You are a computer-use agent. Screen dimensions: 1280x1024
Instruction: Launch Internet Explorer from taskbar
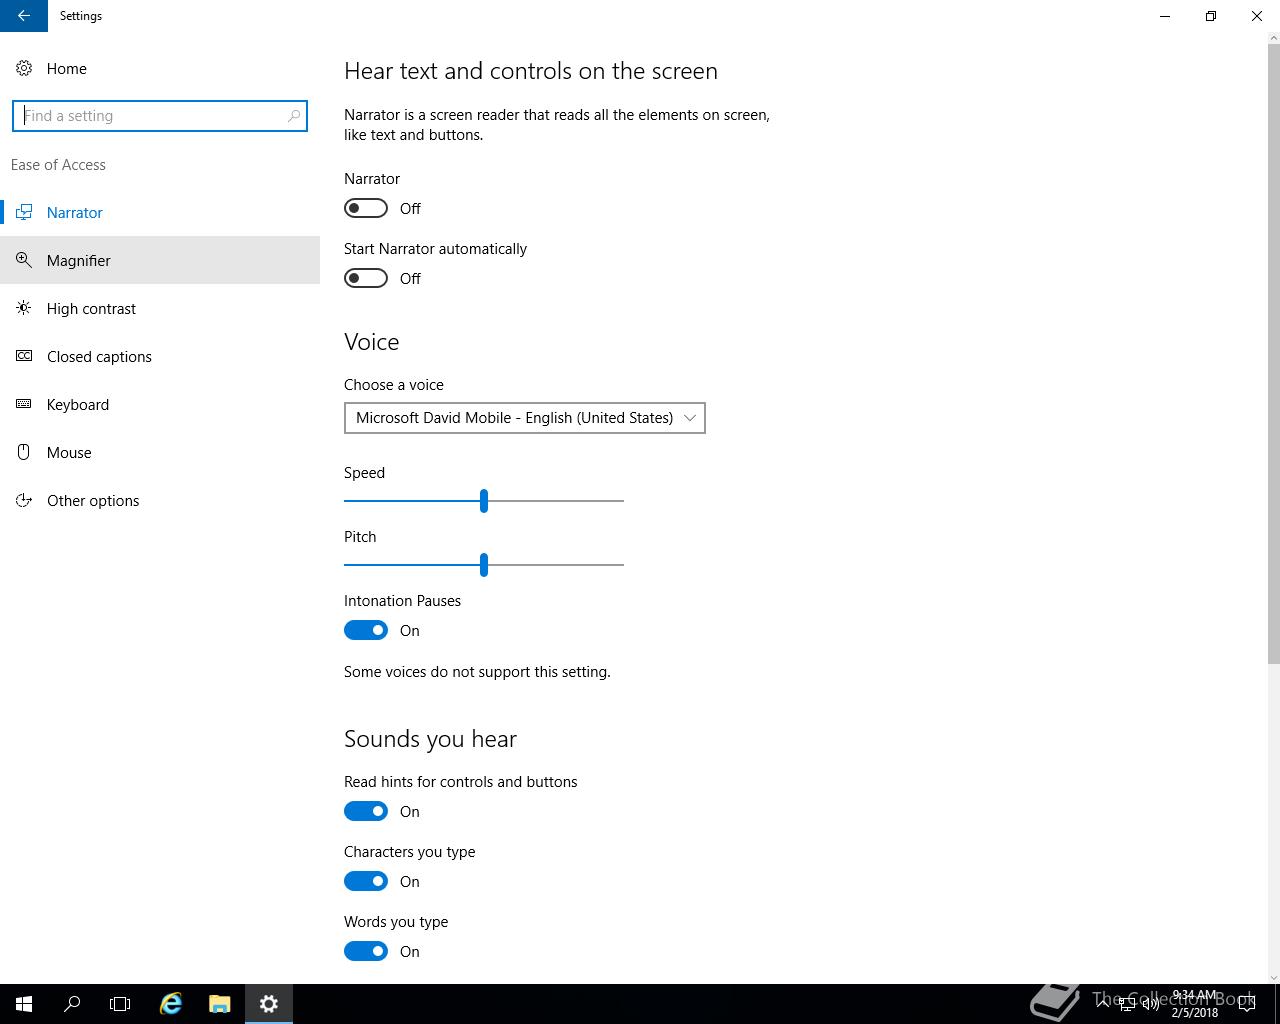coord(171,1004)
